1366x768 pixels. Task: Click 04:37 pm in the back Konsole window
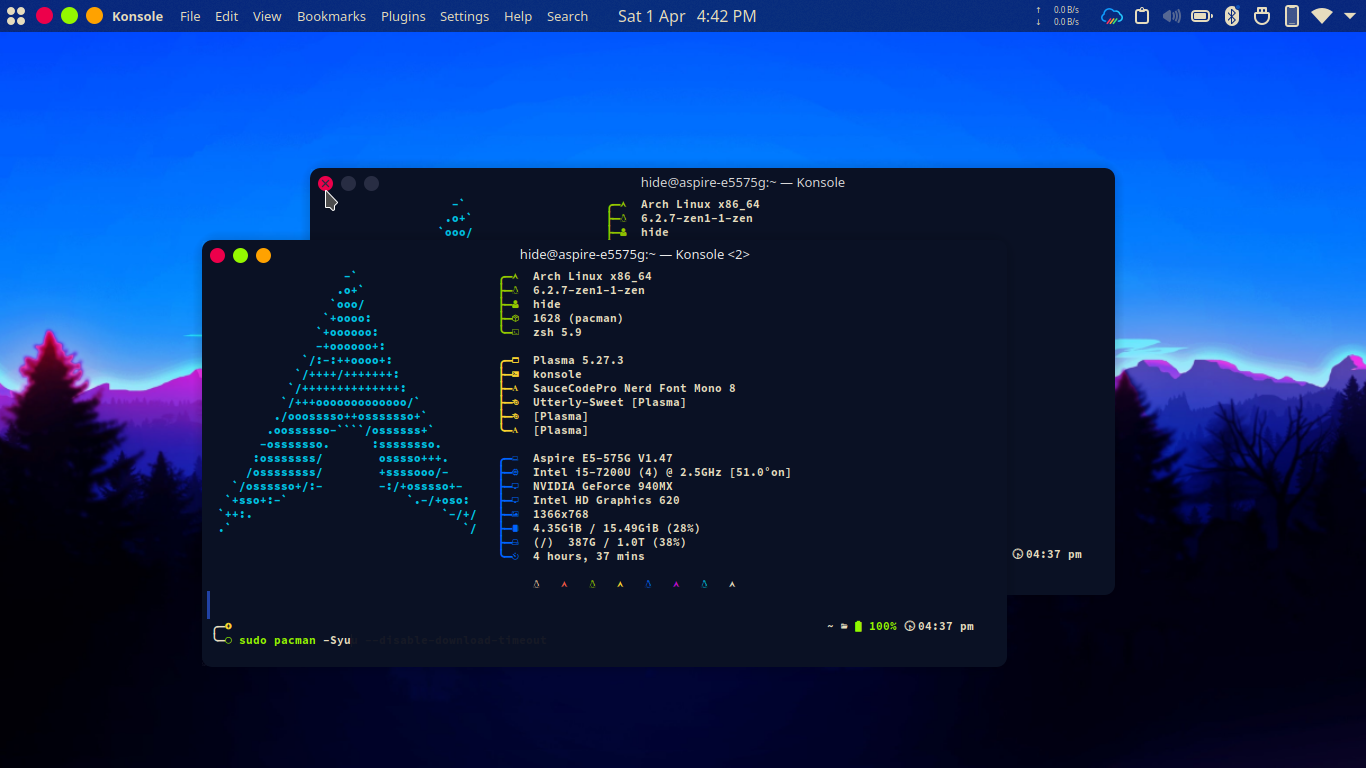[x=1054, y=554]
